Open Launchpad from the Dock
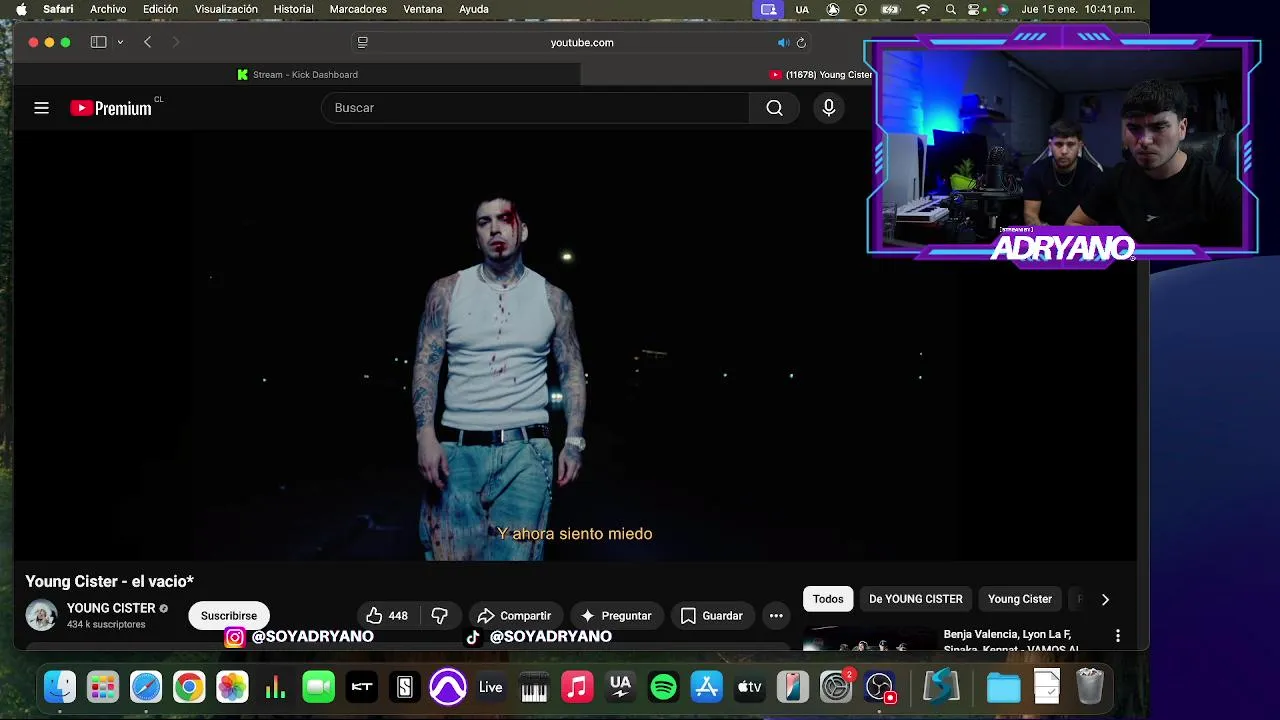This screenshot has width=1280, height=720. [x=102, y=687]
